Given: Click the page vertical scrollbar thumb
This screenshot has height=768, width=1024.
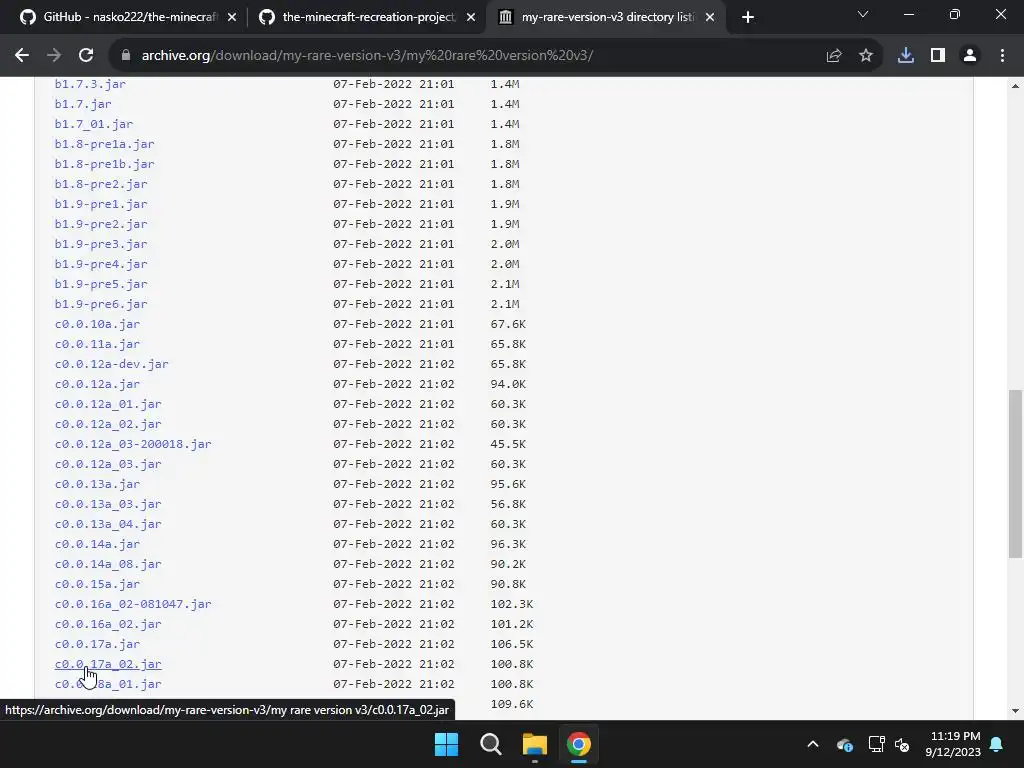Looking at the screenshot, I should click(x=1015, y=474).
